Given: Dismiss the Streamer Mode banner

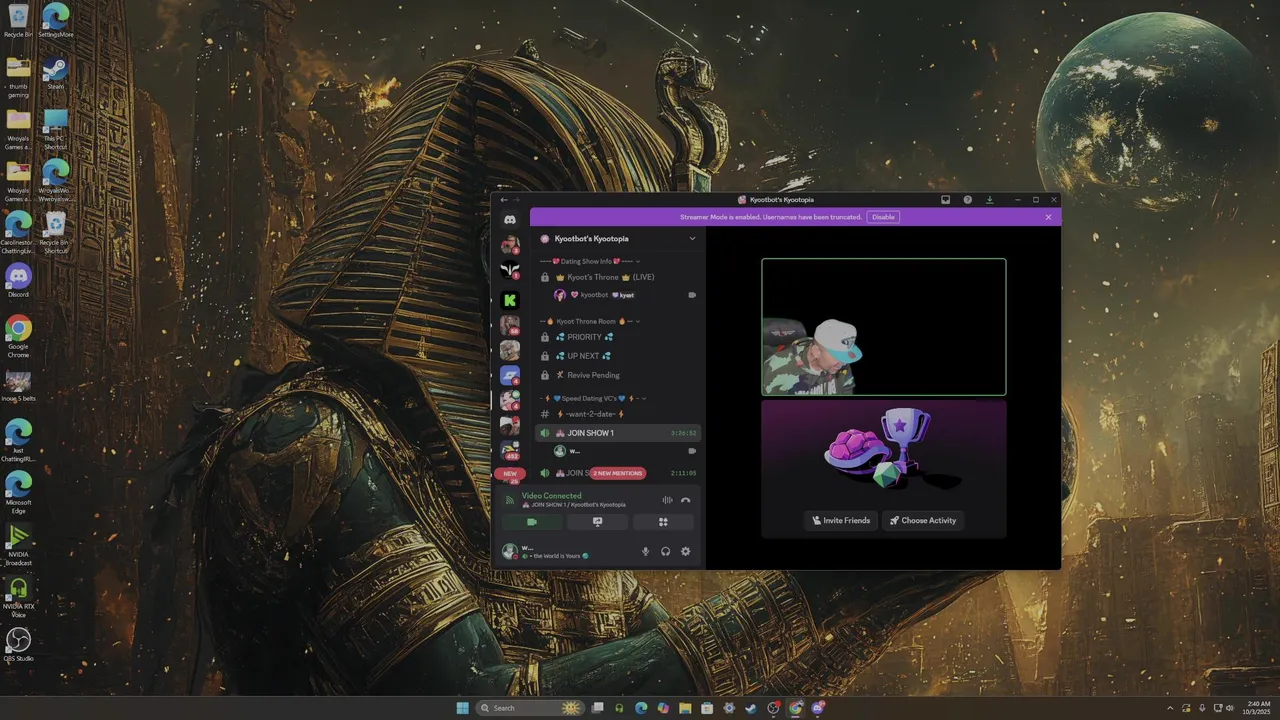Looking at the screenshot, I should pyautogui.click(x=1048, y=217).
